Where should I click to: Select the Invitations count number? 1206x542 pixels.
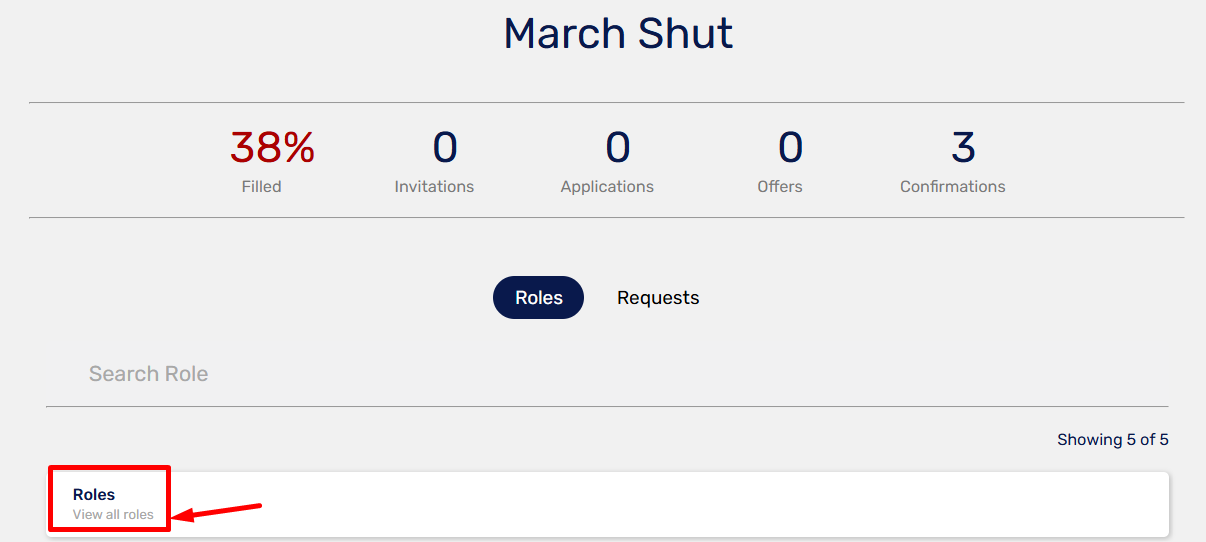445,148
